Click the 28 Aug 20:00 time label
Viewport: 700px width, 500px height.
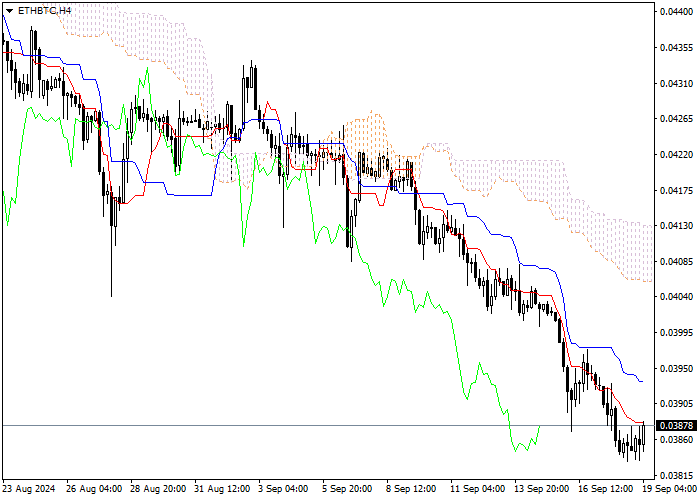(158, 489)
